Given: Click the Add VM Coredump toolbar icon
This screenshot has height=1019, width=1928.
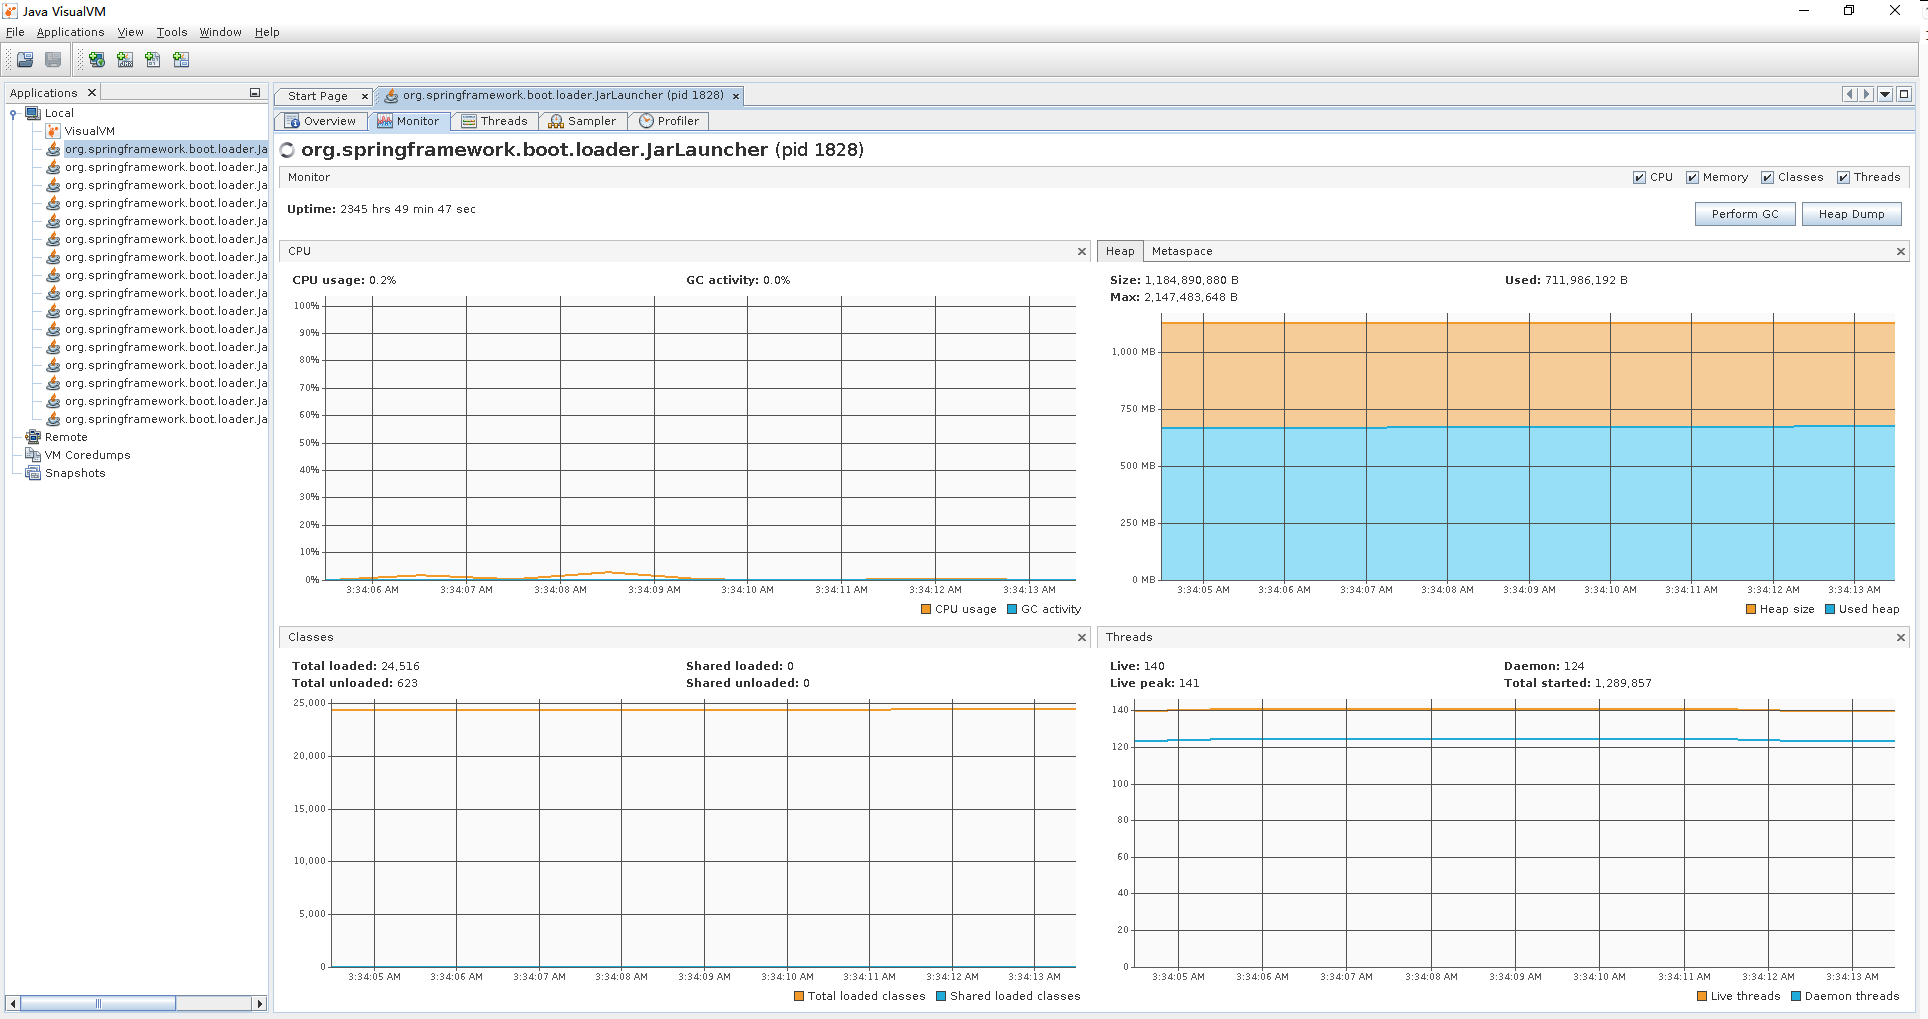Looking at the screenshot, I should pos(152,60).
